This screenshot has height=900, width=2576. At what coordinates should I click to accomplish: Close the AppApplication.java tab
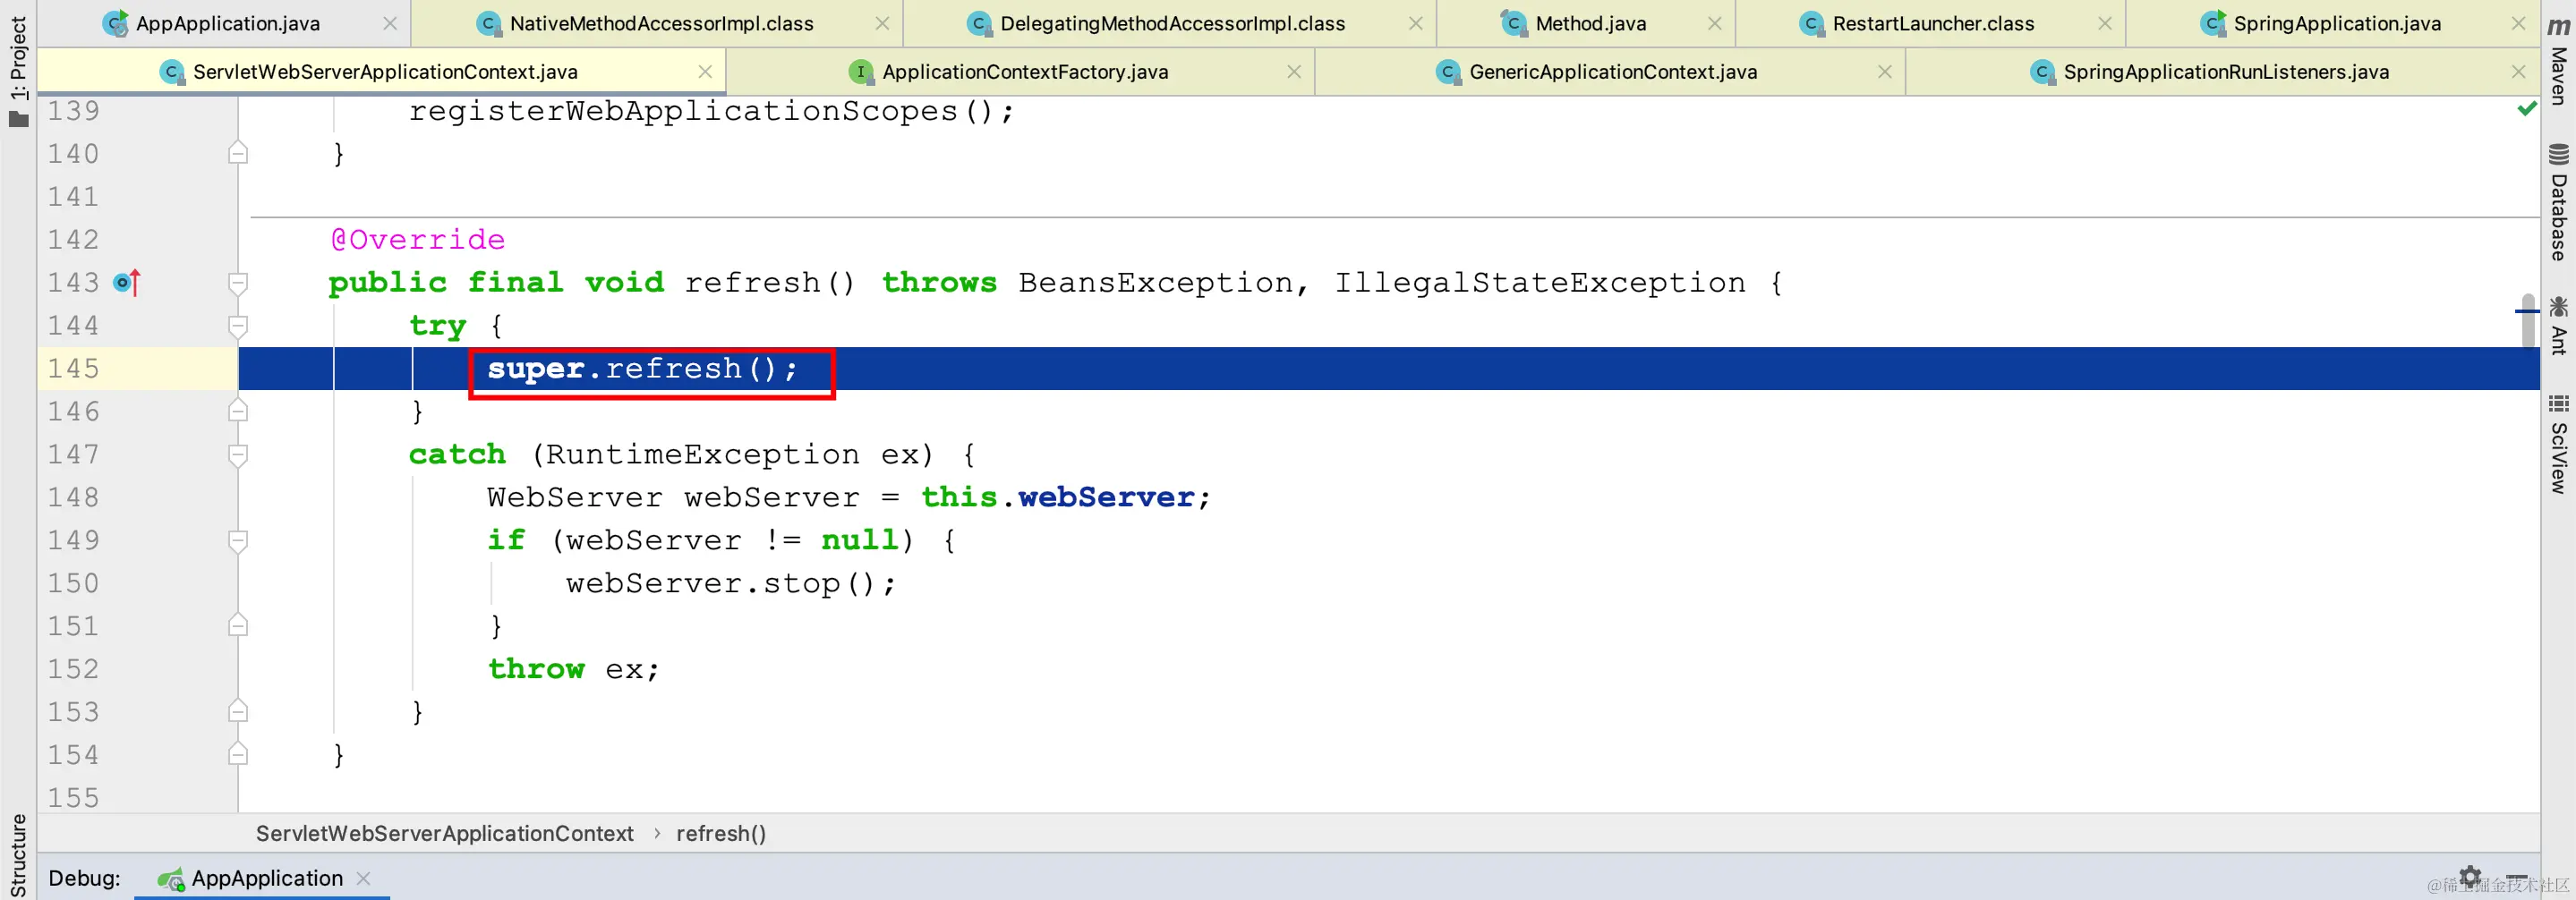pyautogui.click(x=390, y=23)
